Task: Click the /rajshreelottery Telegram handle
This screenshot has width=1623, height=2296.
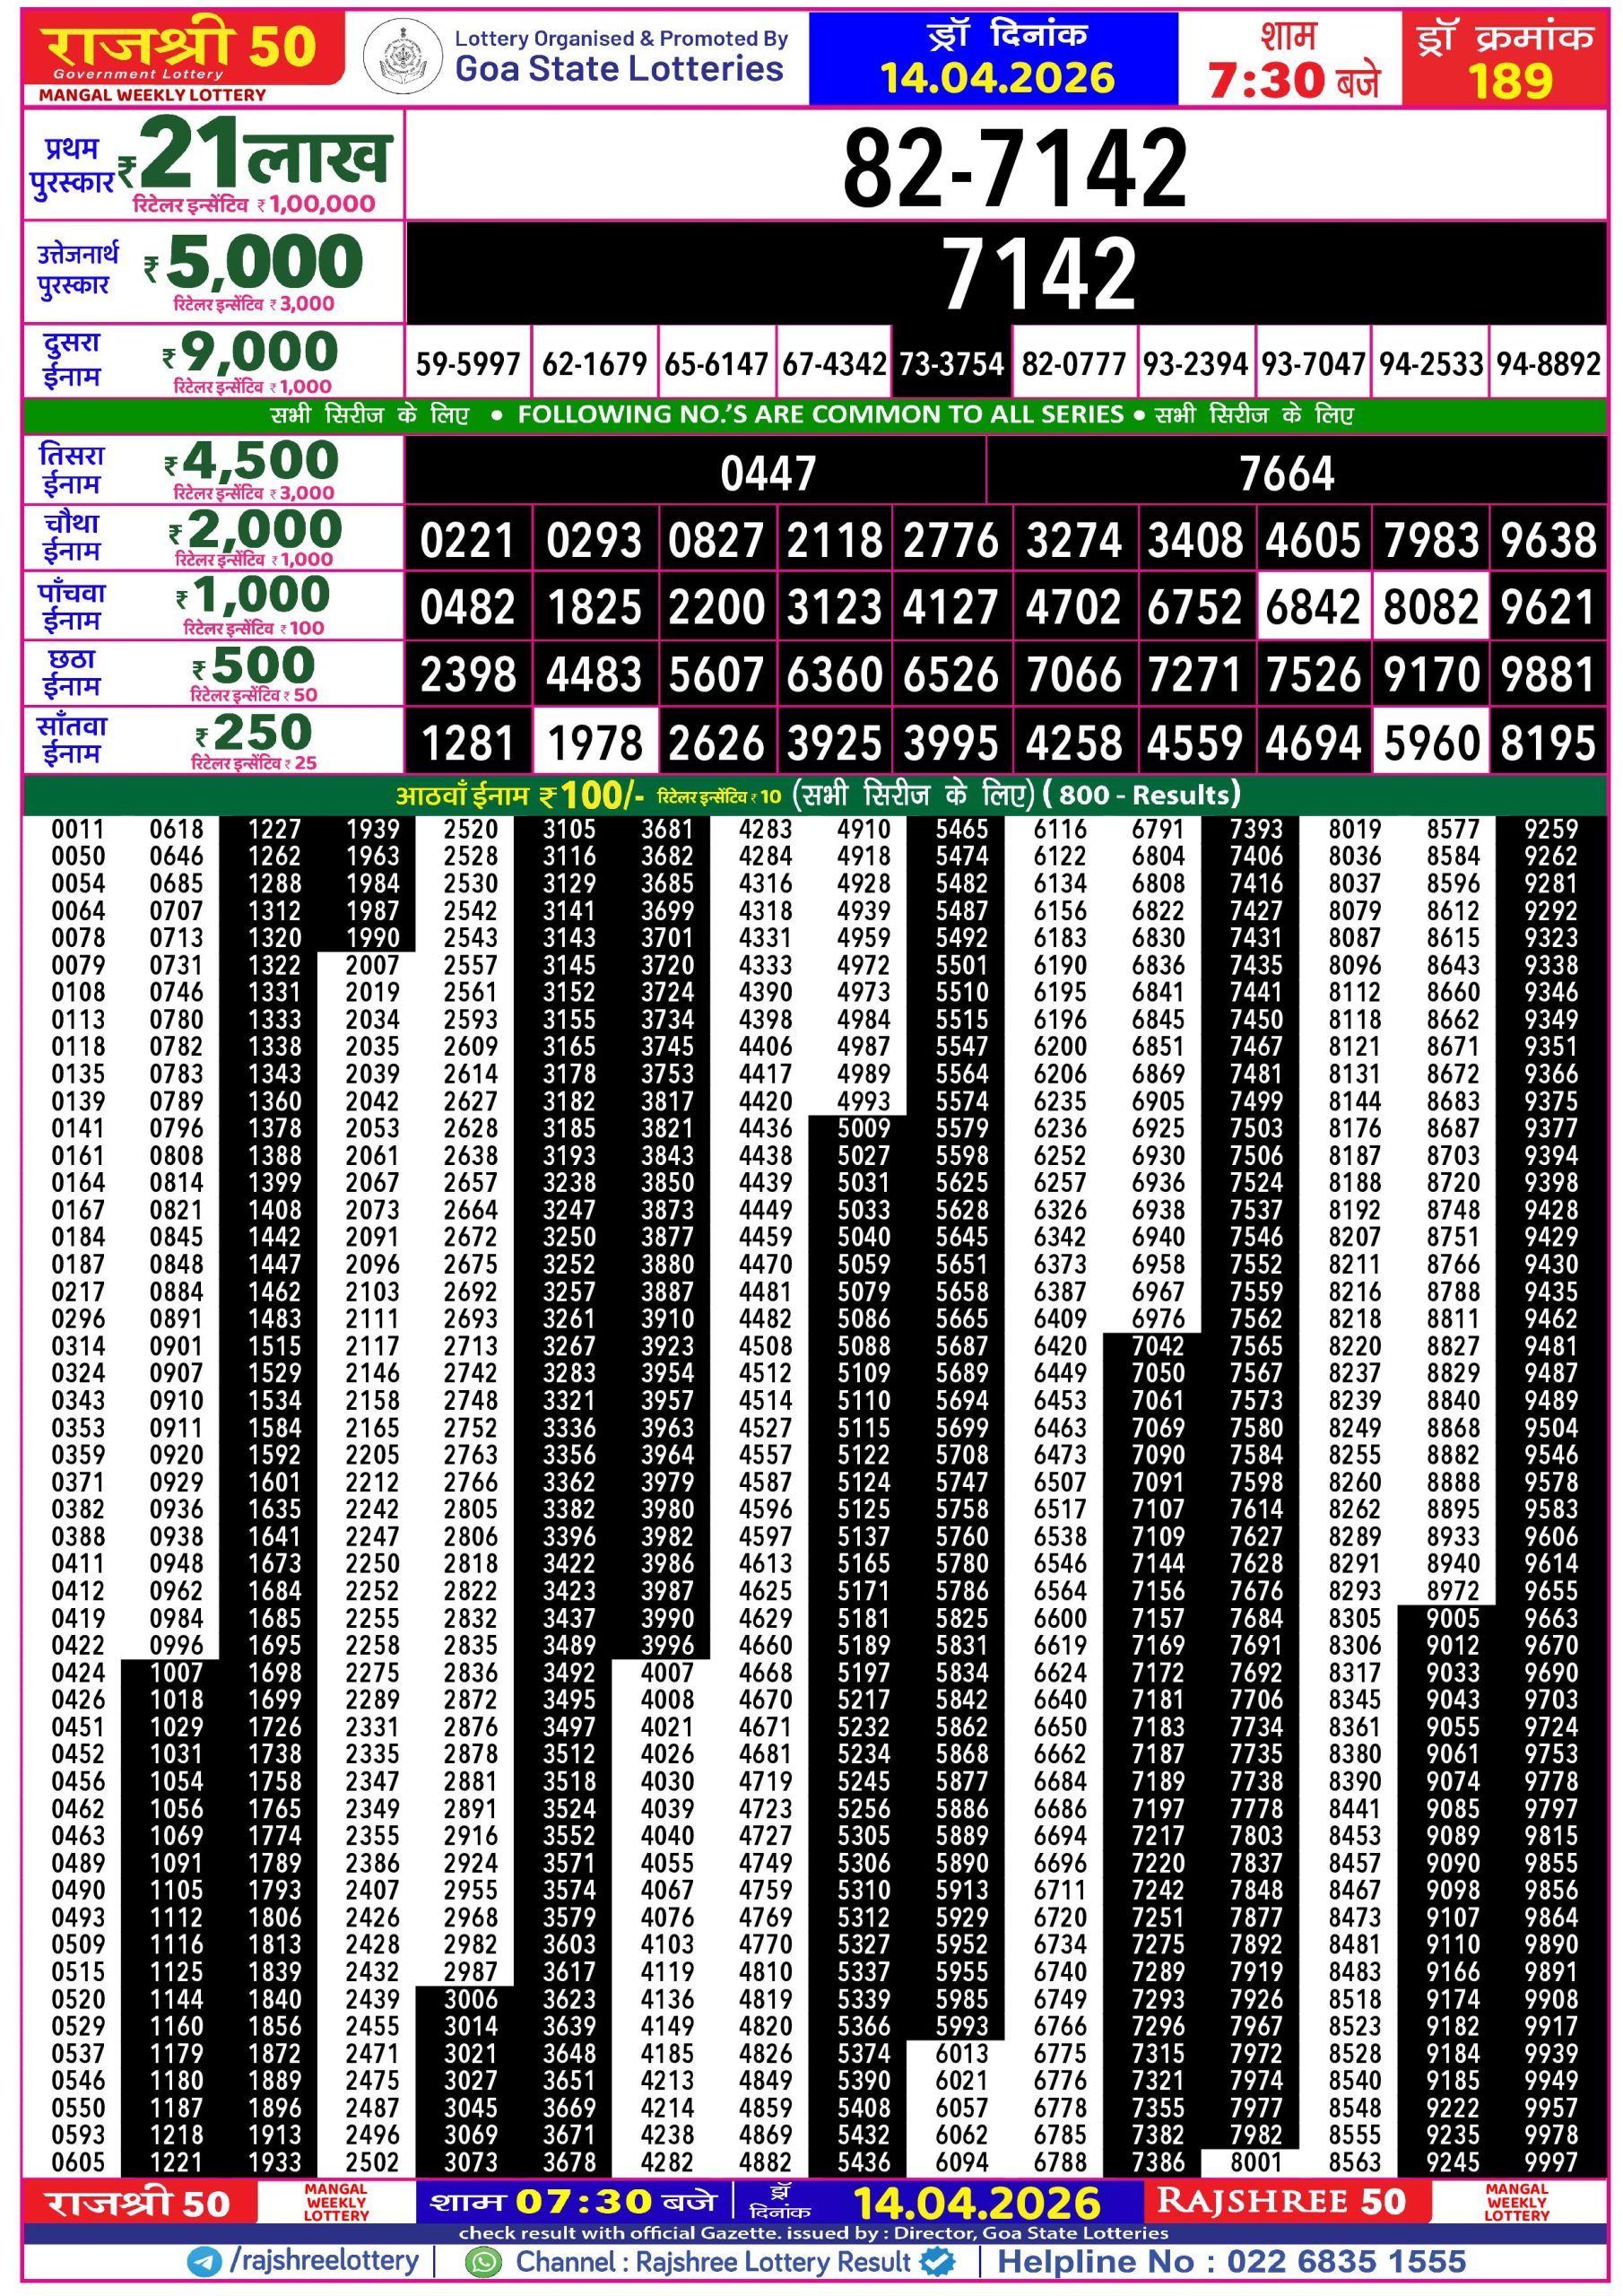Action: pos(323,2260)
